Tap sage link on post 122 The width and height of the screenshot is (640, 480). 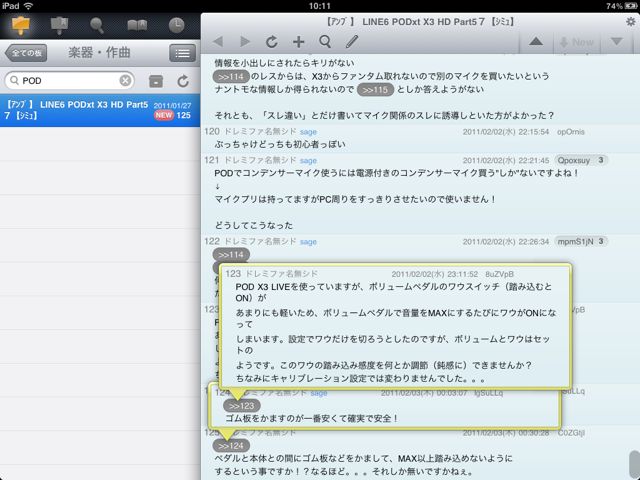(308, 242)
